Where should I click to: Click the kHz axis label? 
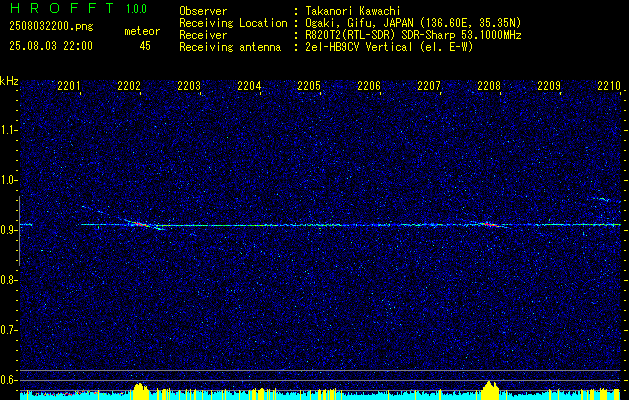[x=9, y=81]
